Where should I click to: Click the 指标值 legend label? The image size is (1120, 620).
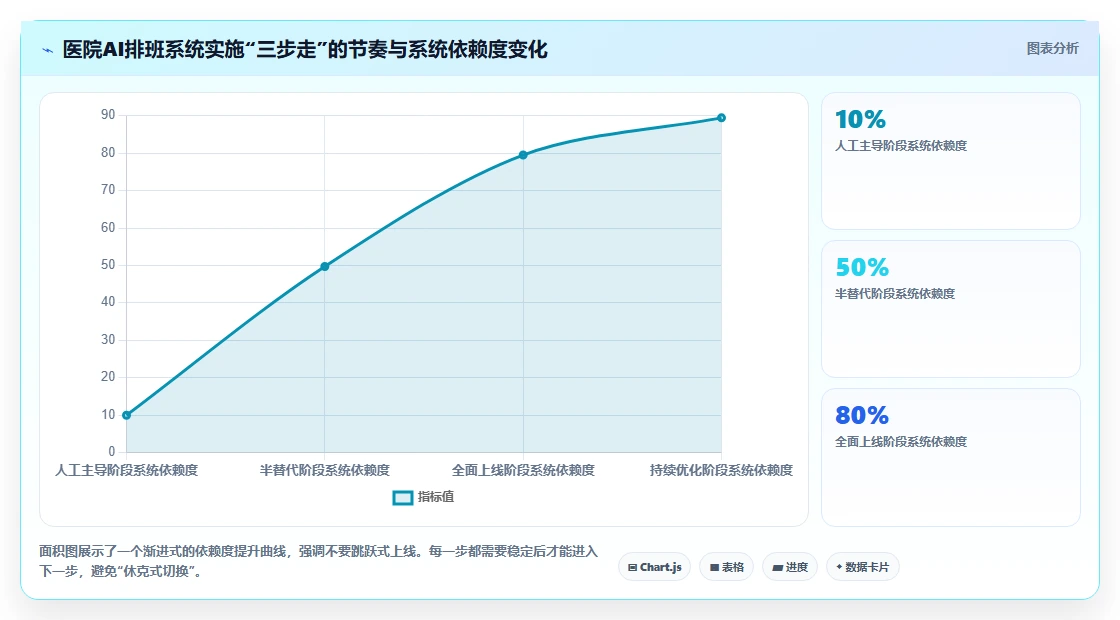pyautogui.click(x=436, y=497)
